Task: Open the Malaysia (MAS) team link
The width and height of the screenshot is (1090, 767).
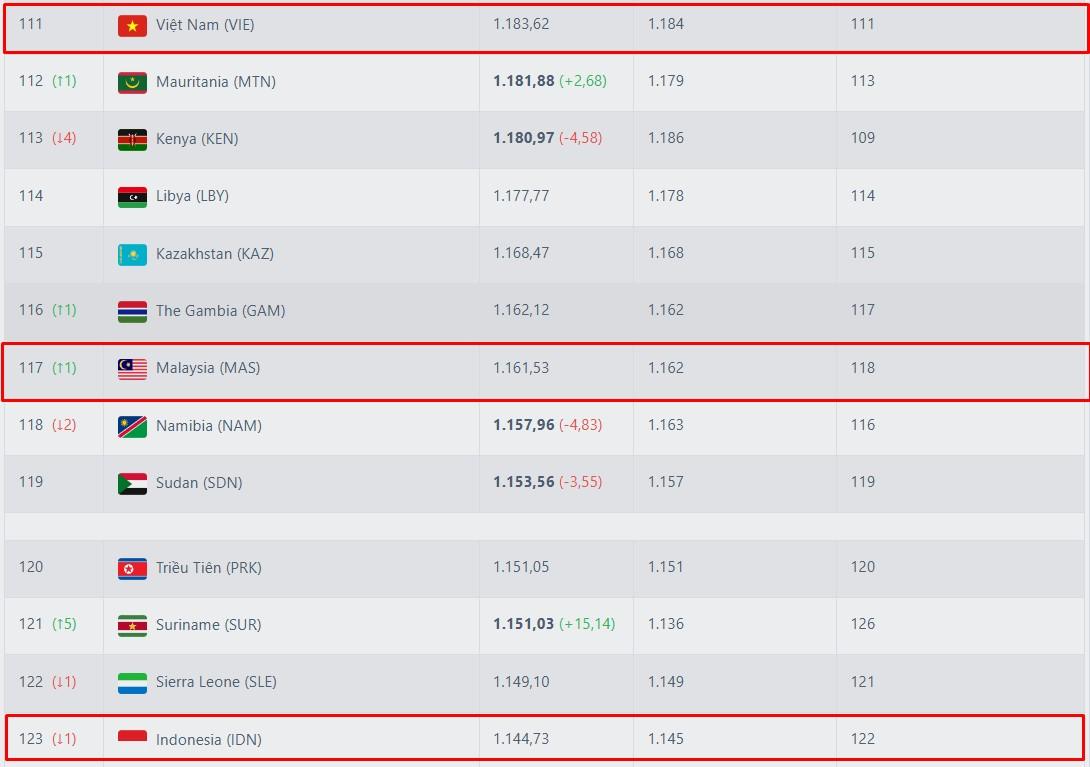Action: [x=208, y=368]
